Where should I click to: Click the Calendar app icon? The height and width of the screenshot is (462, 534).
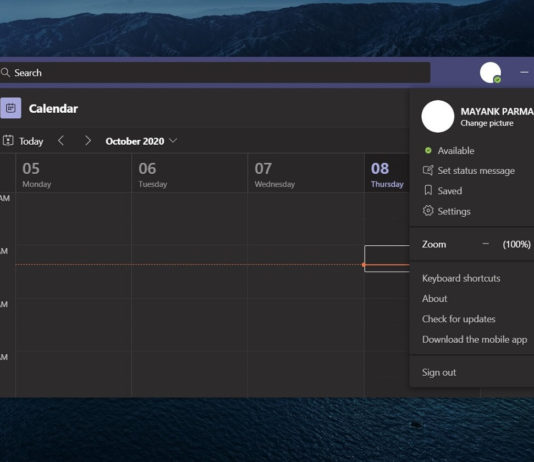pos(11,108)
